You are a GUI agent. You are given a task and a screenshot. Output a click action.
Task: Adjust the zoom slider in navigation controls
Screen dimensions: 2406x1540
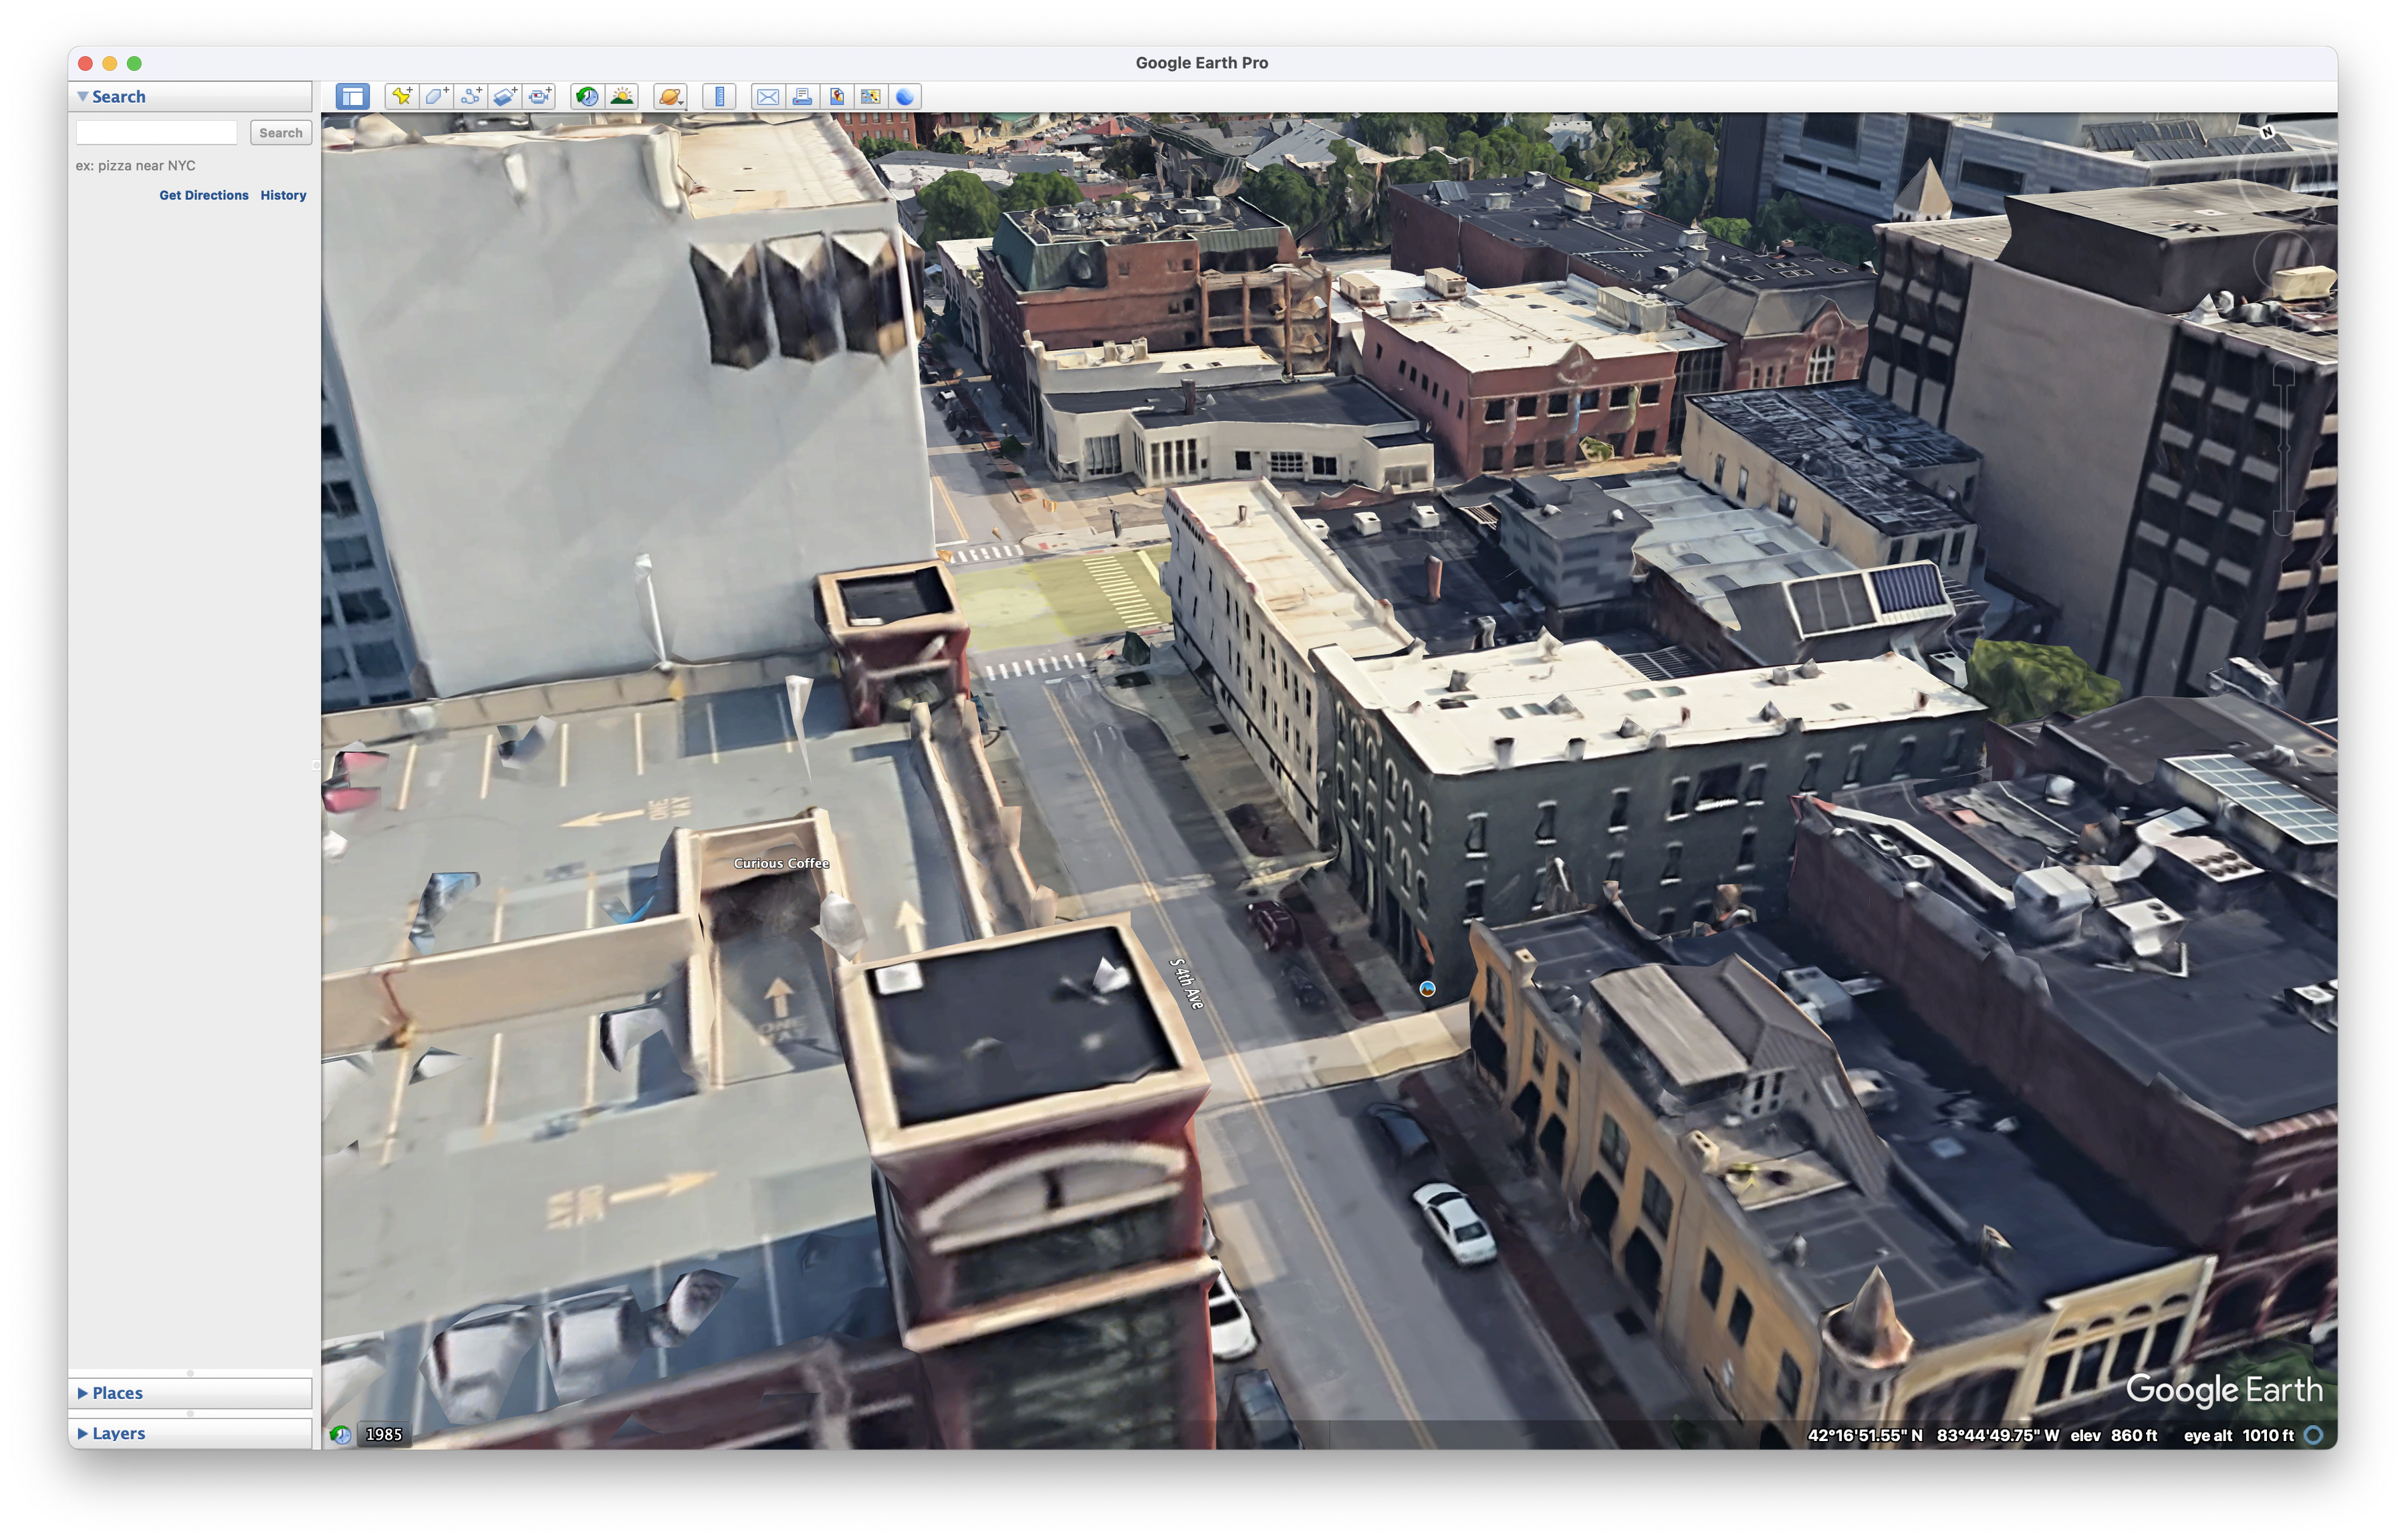coord(2284,448)
